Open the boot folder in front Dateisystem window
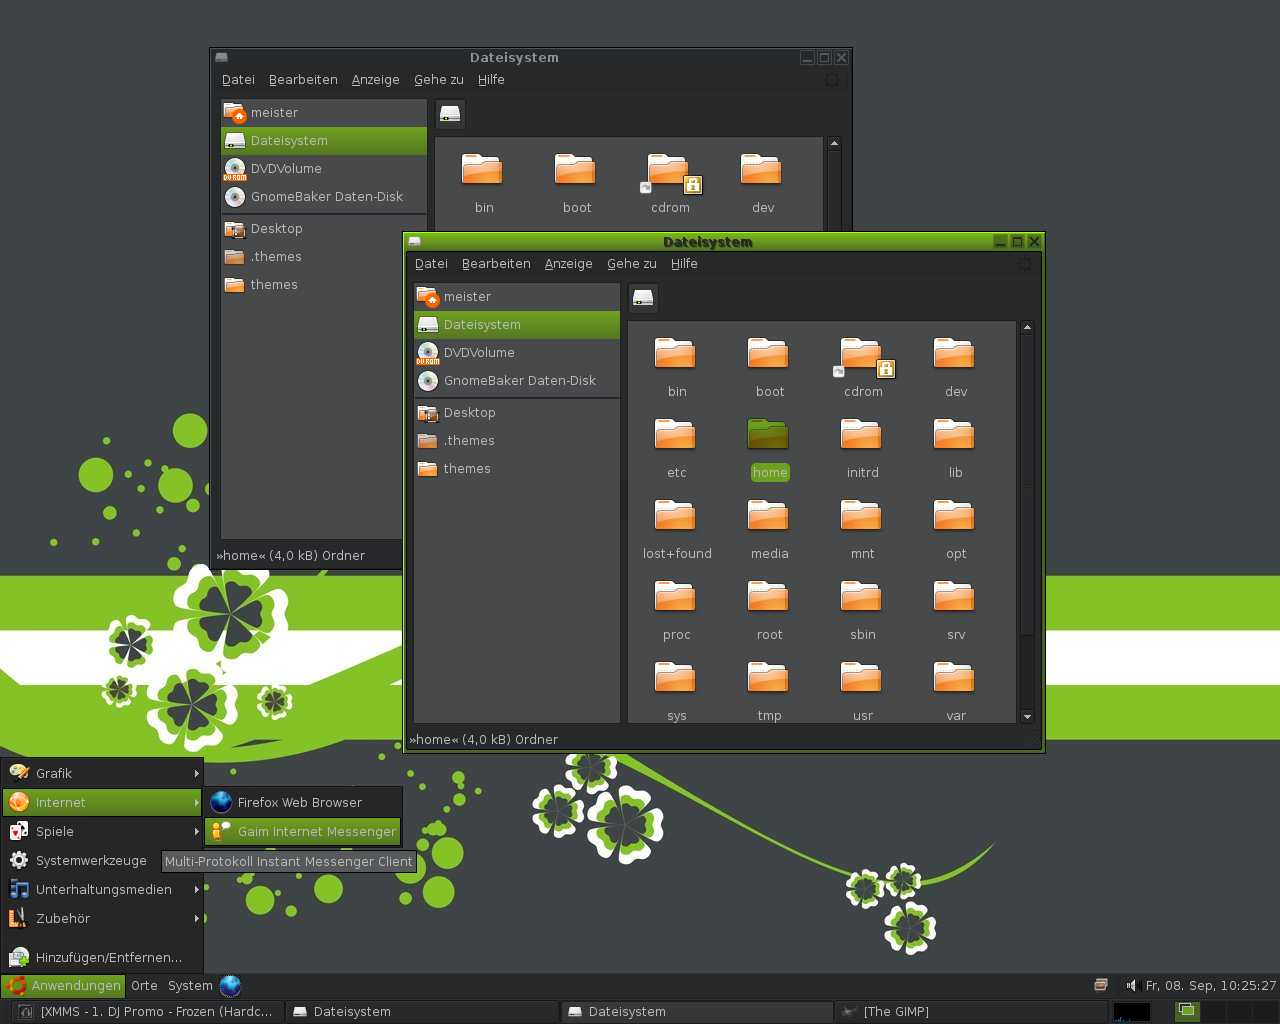Screen dimensions: 1280x1024 click(768, 354)
